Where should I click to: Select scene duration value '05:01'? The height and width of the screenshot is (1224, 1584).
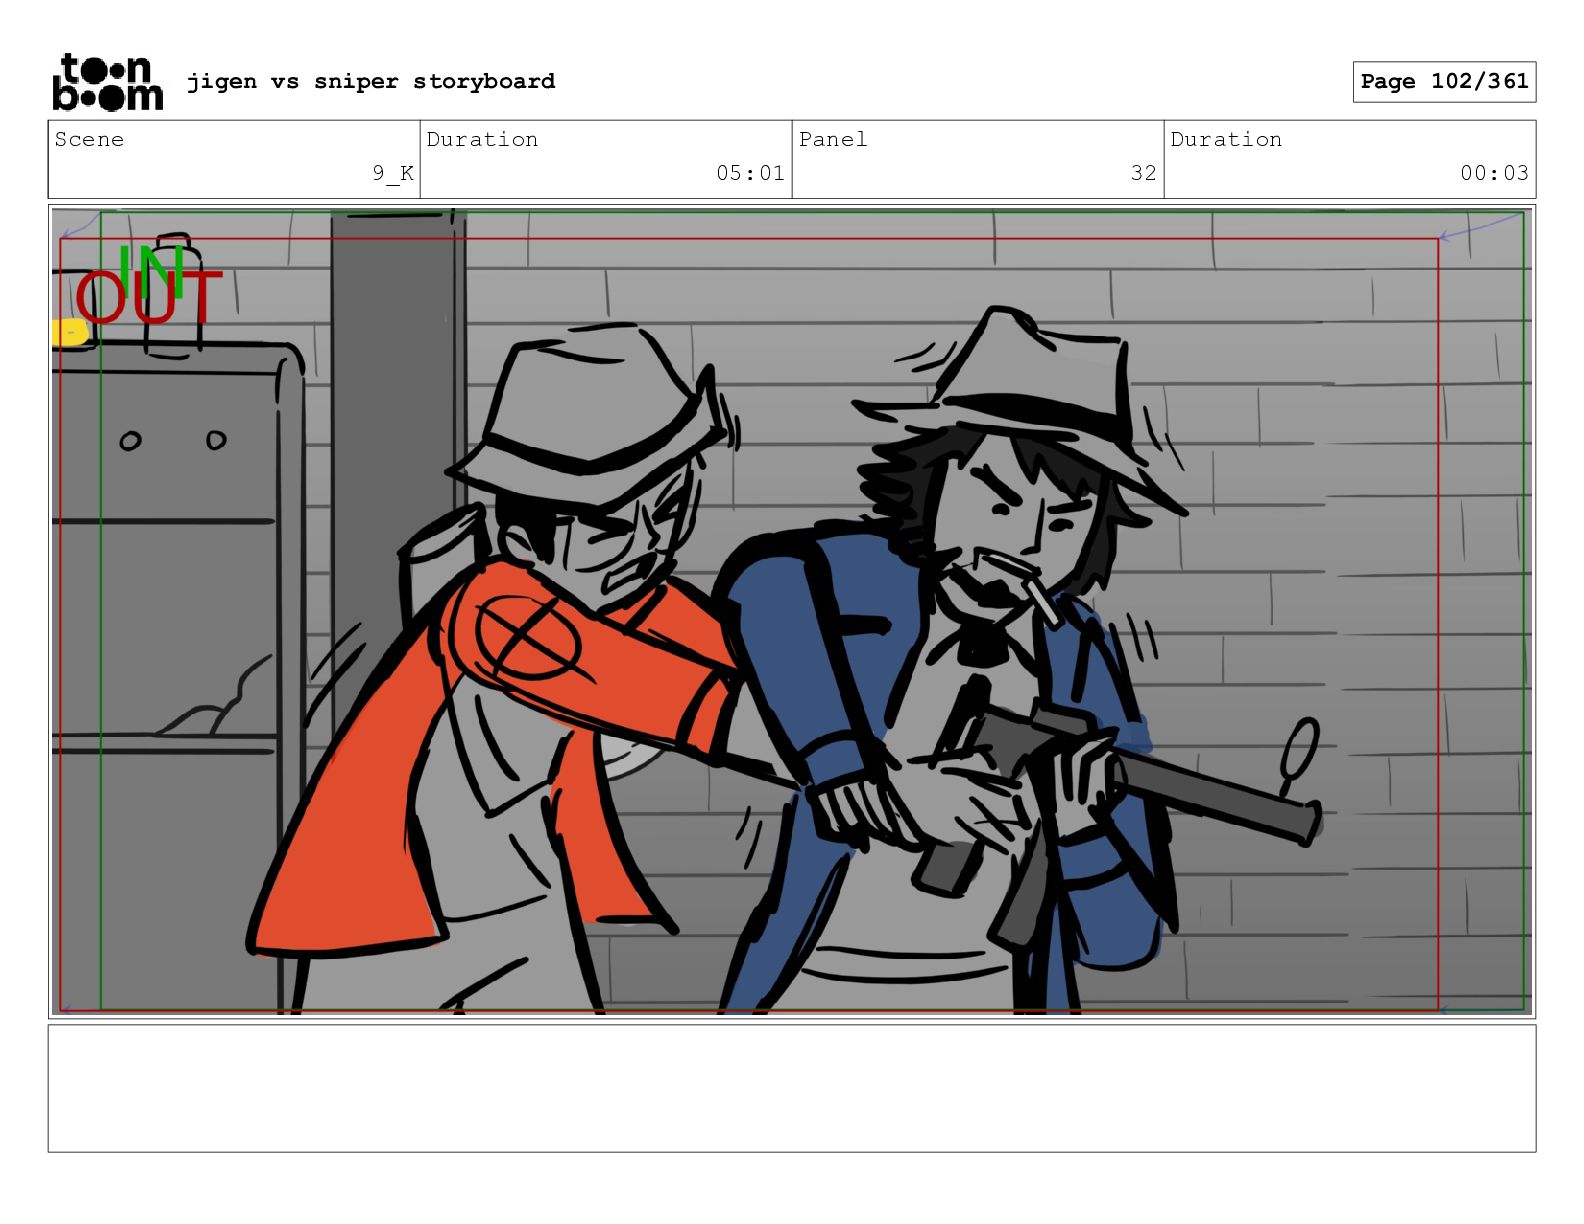[750, 173]
